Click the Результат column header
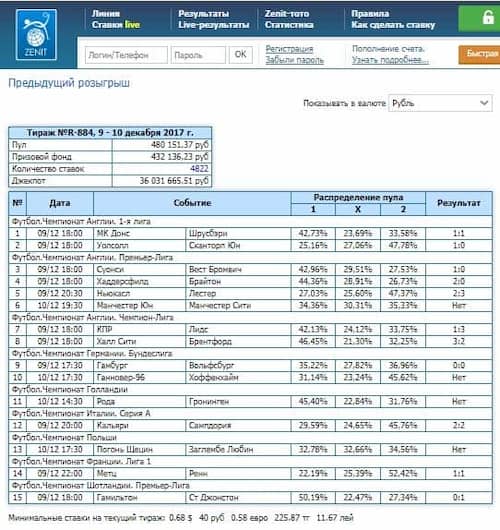This screenshot has height=530, width=500. (x=458, y=203)
